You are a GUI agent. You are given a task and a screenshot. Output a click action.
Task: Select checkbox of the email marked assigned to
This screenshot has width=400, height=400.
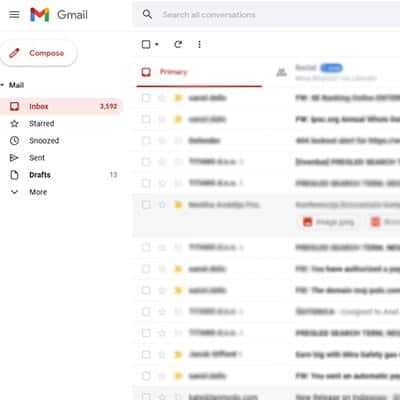point(146,312)
